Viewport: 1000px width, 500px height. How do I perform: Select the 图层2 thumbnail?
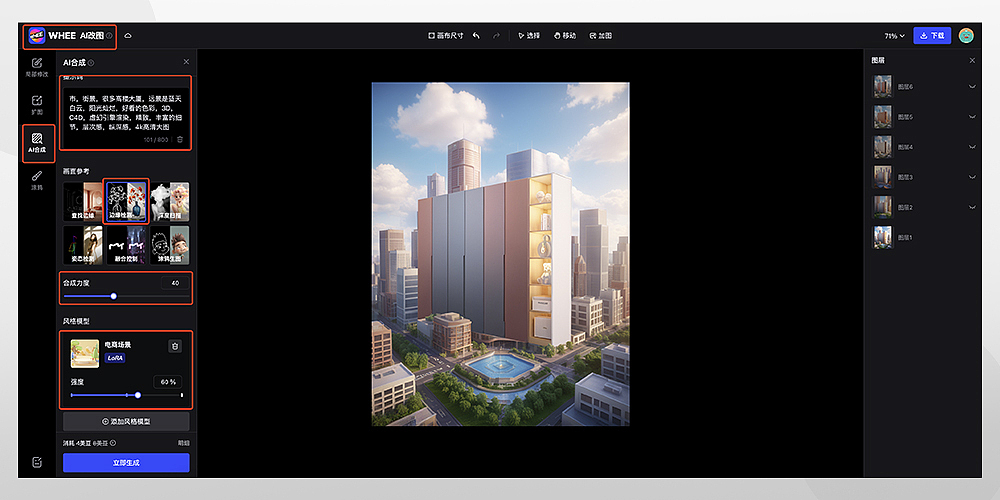[x=883, y=207]
